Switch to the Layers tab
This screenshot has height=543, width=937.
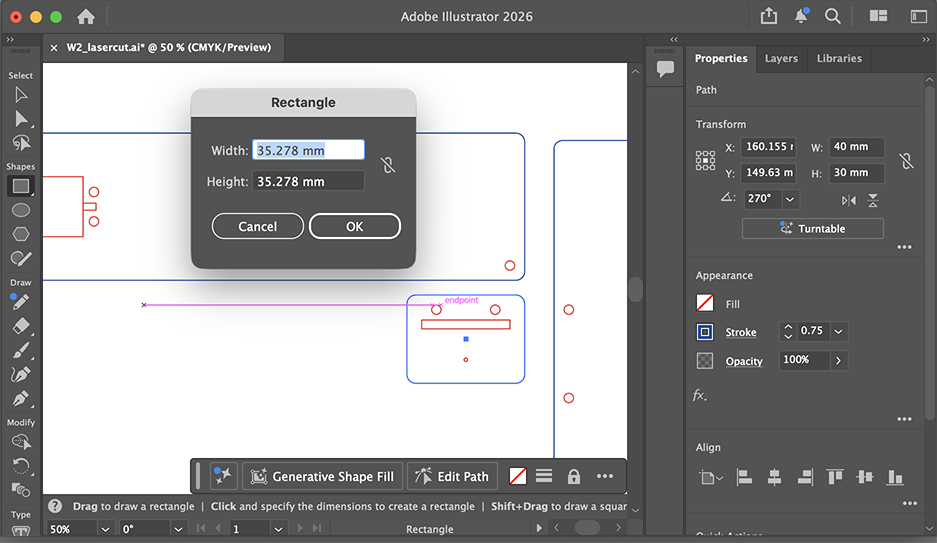(x=781, y=58)
